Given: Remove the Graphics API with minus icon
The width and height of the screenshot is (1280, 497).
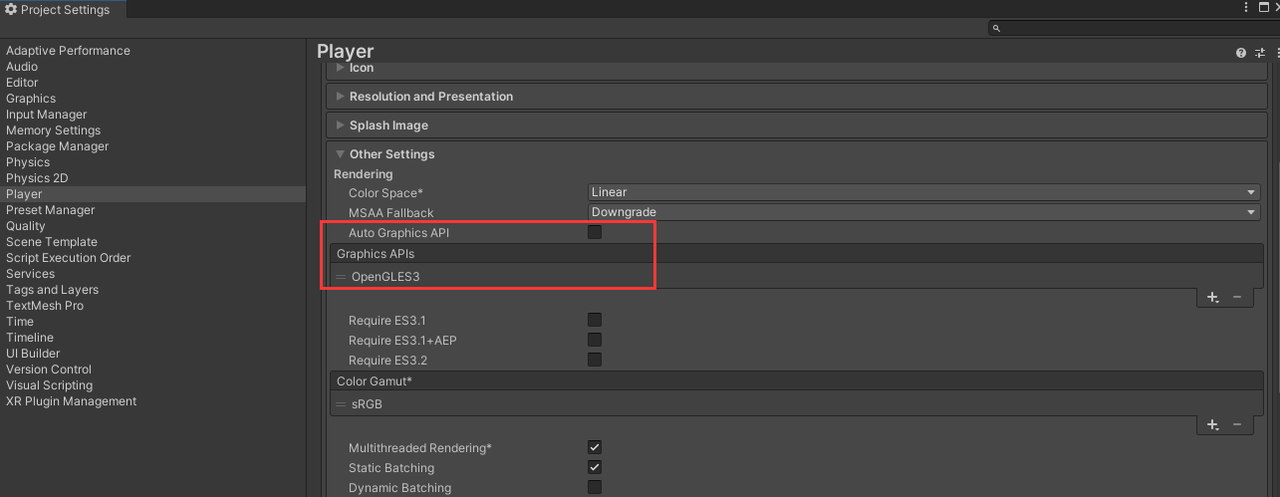Looking at the screenshot, I should [x=1237, y=298].
